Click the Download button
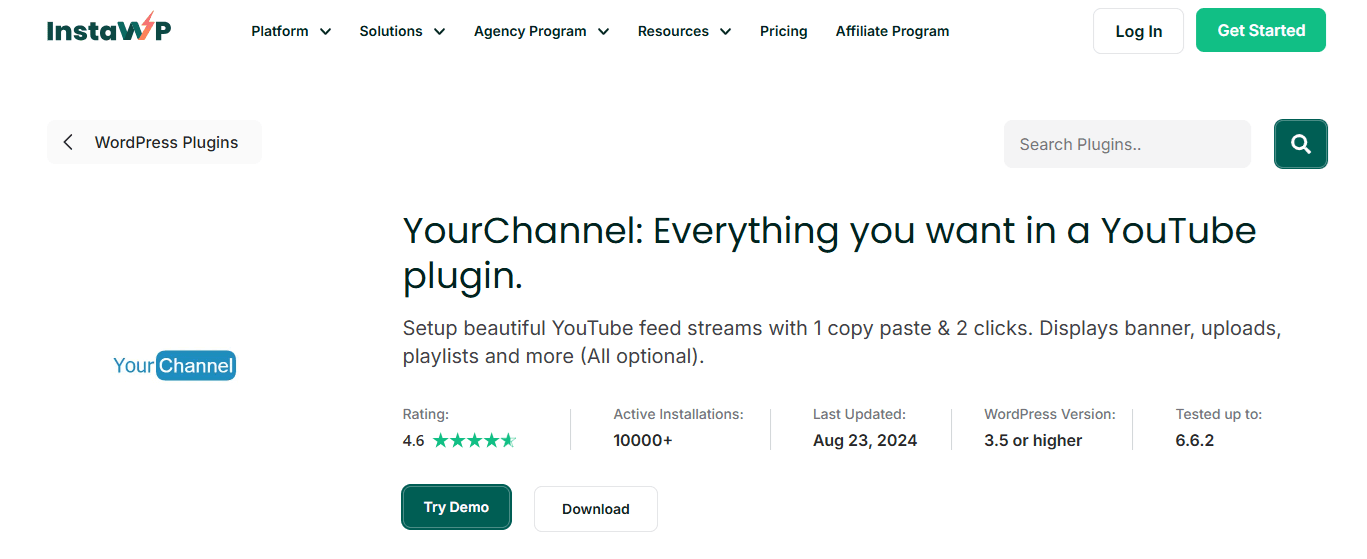1367x559 pixels. coord(595,509)
